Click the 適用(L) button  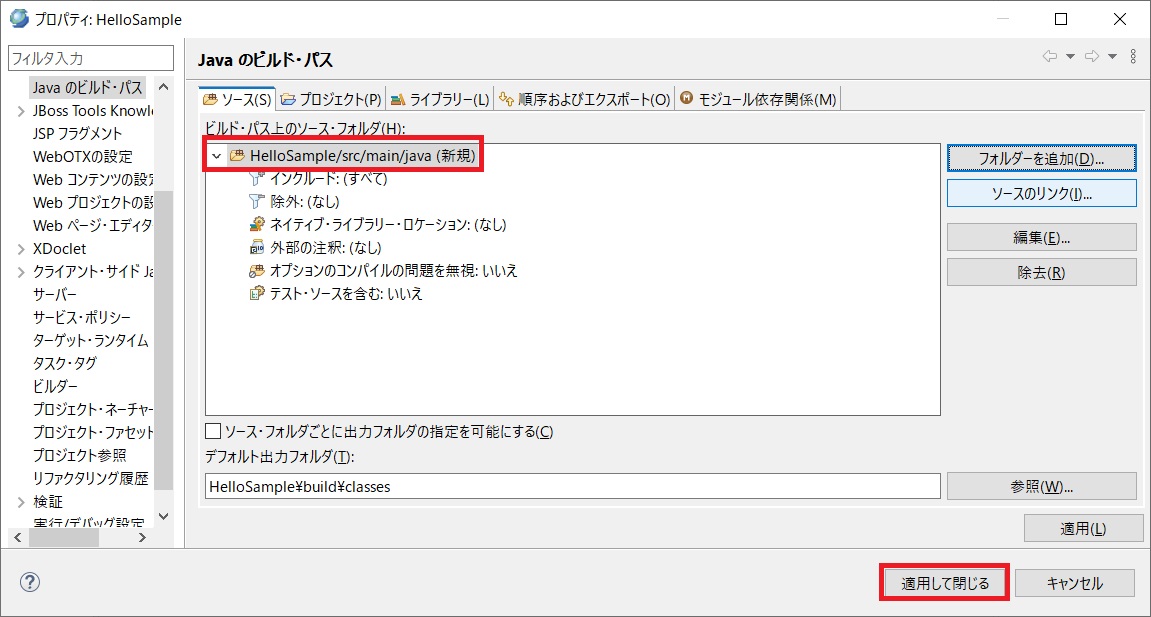1083,528
